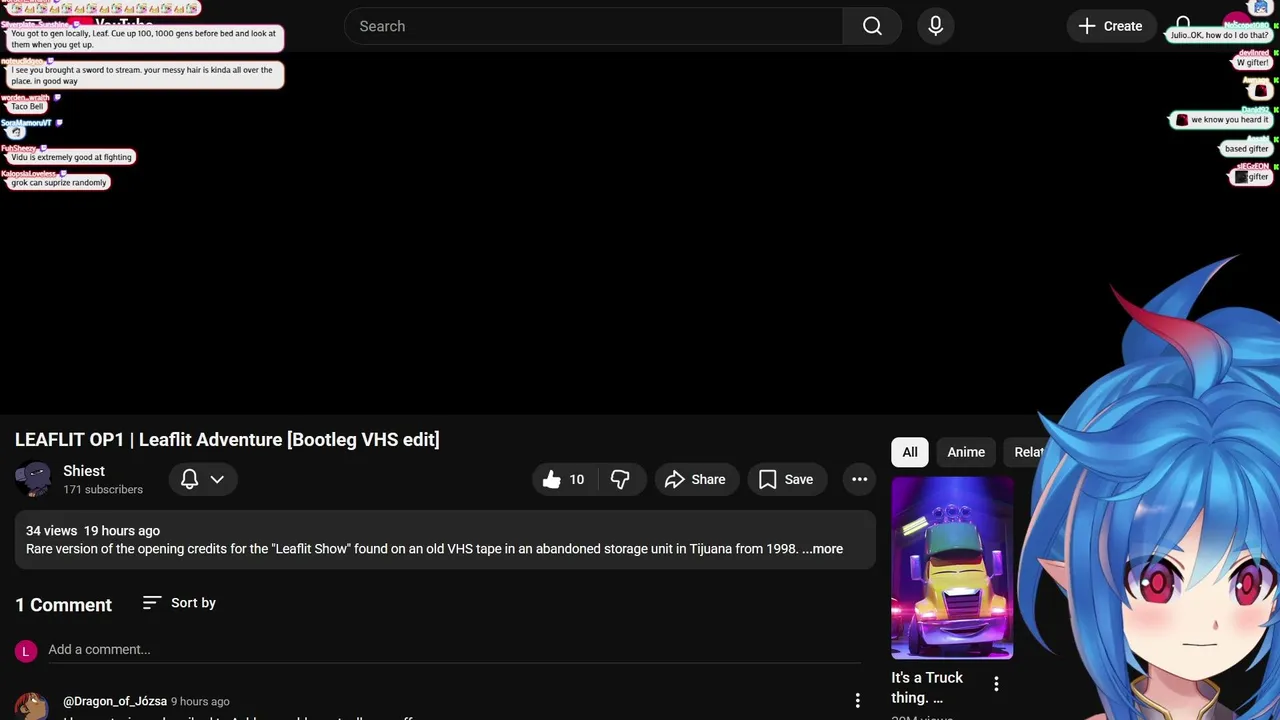Save the video to a playlist
The height and width of the screenshot is (720, 1280).
[x=786, y=480]
